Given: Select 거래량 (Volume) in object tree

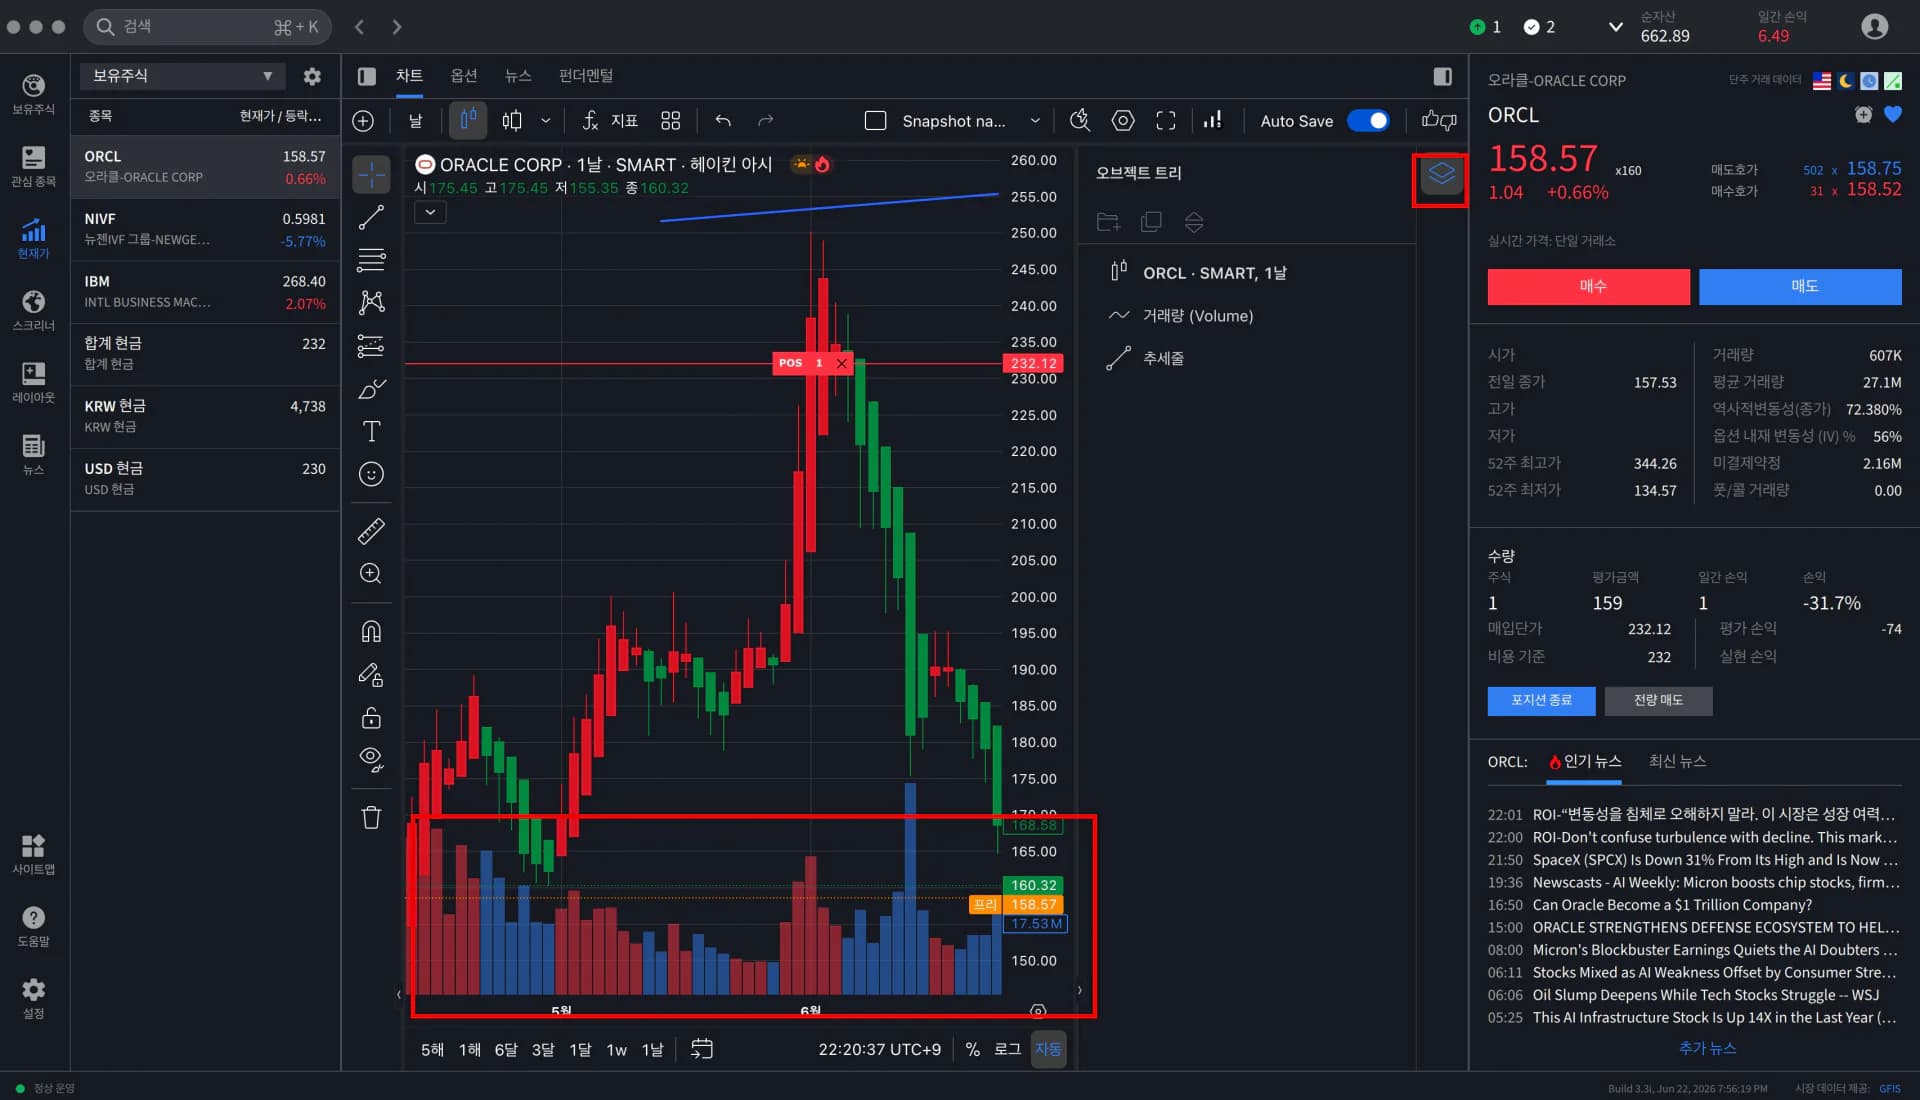Looking at the screenshot, I should pos(1197,316).
